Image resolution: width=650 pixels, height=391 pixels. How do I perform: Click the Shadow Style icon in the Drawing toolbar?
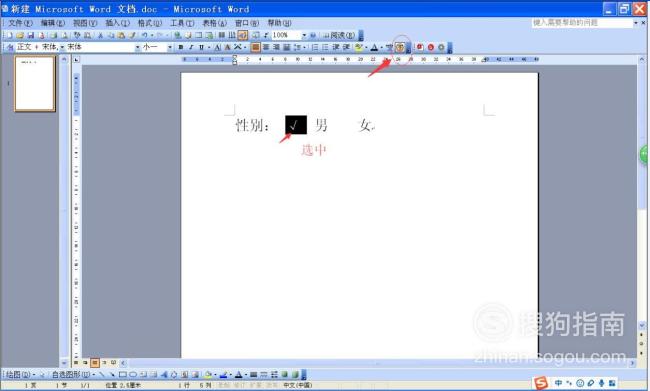(x=284, y=375)
